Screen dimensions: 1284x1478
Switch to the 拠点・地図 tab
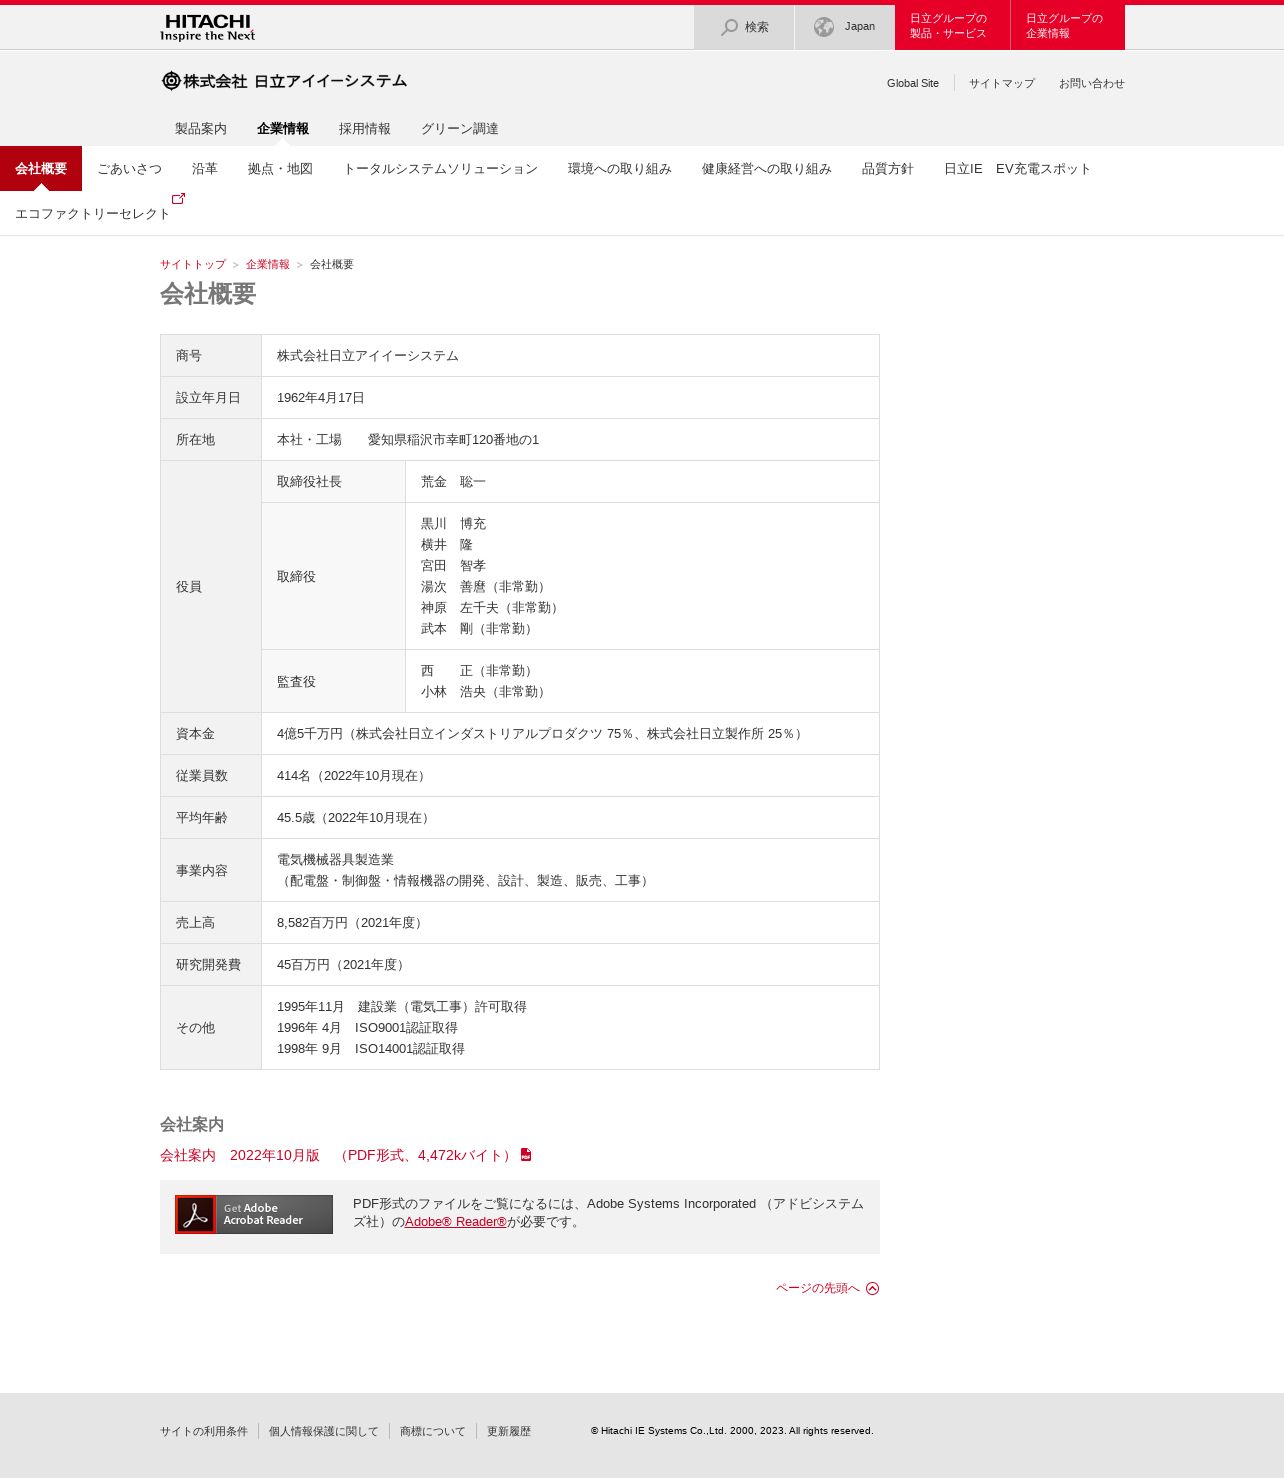pyautogui.click(x=281, y=168)
